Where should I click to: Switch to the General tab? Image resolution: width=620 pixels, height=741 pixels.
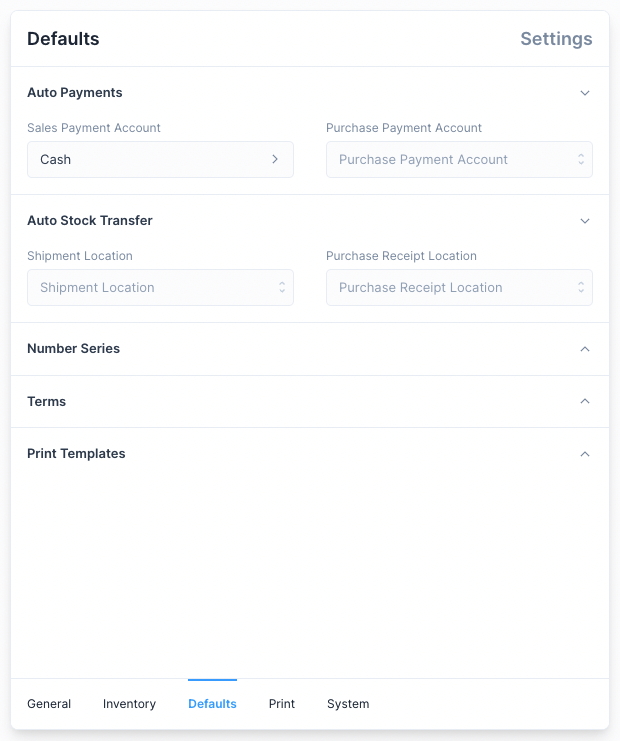coord(49,704)
